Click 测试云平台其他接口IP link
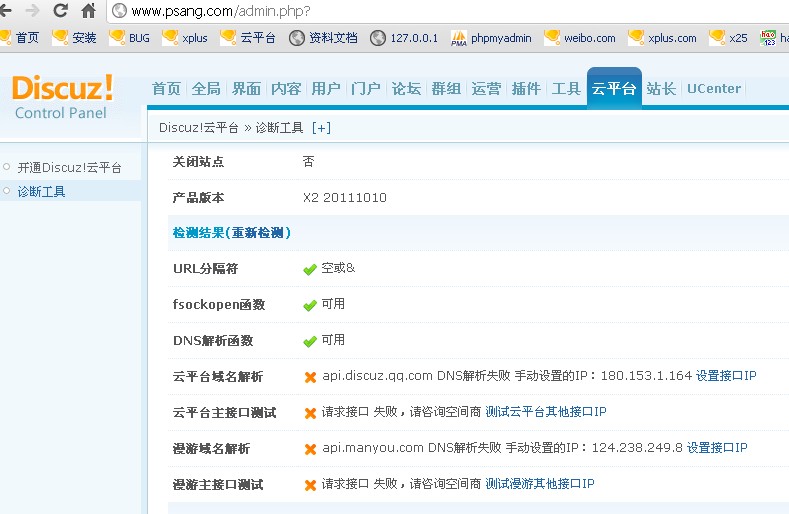789x514 pixels. 546,412
